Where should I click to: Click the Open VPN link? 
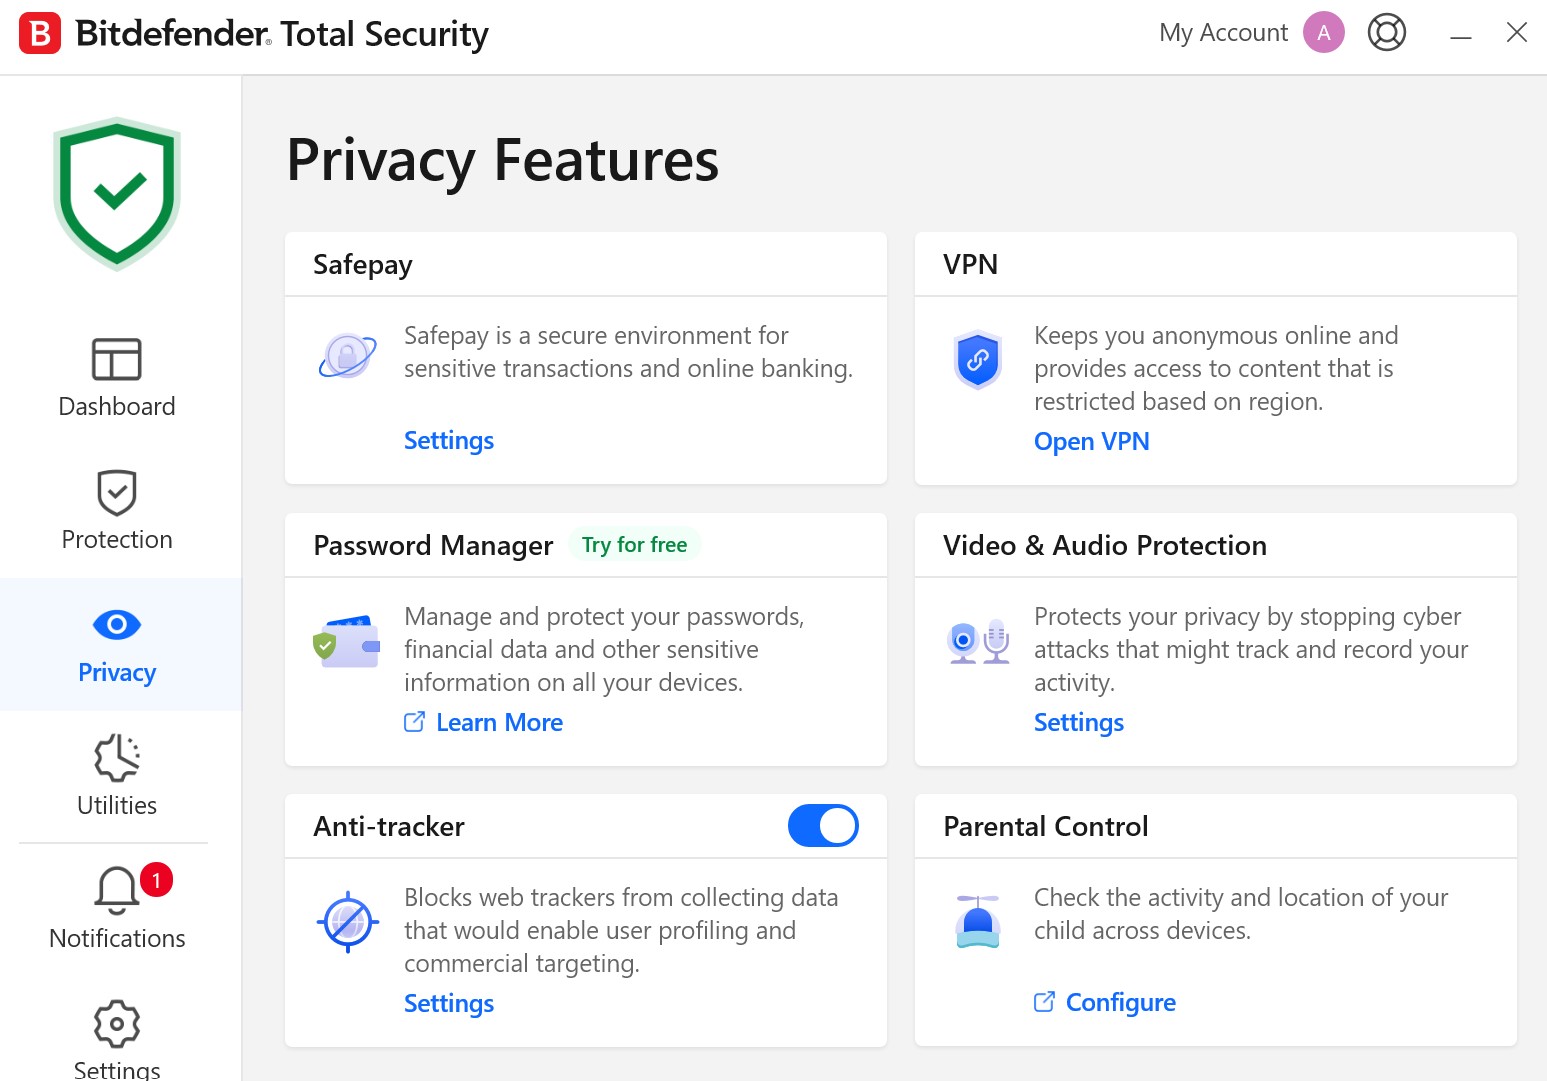[x=1091, y=442]
